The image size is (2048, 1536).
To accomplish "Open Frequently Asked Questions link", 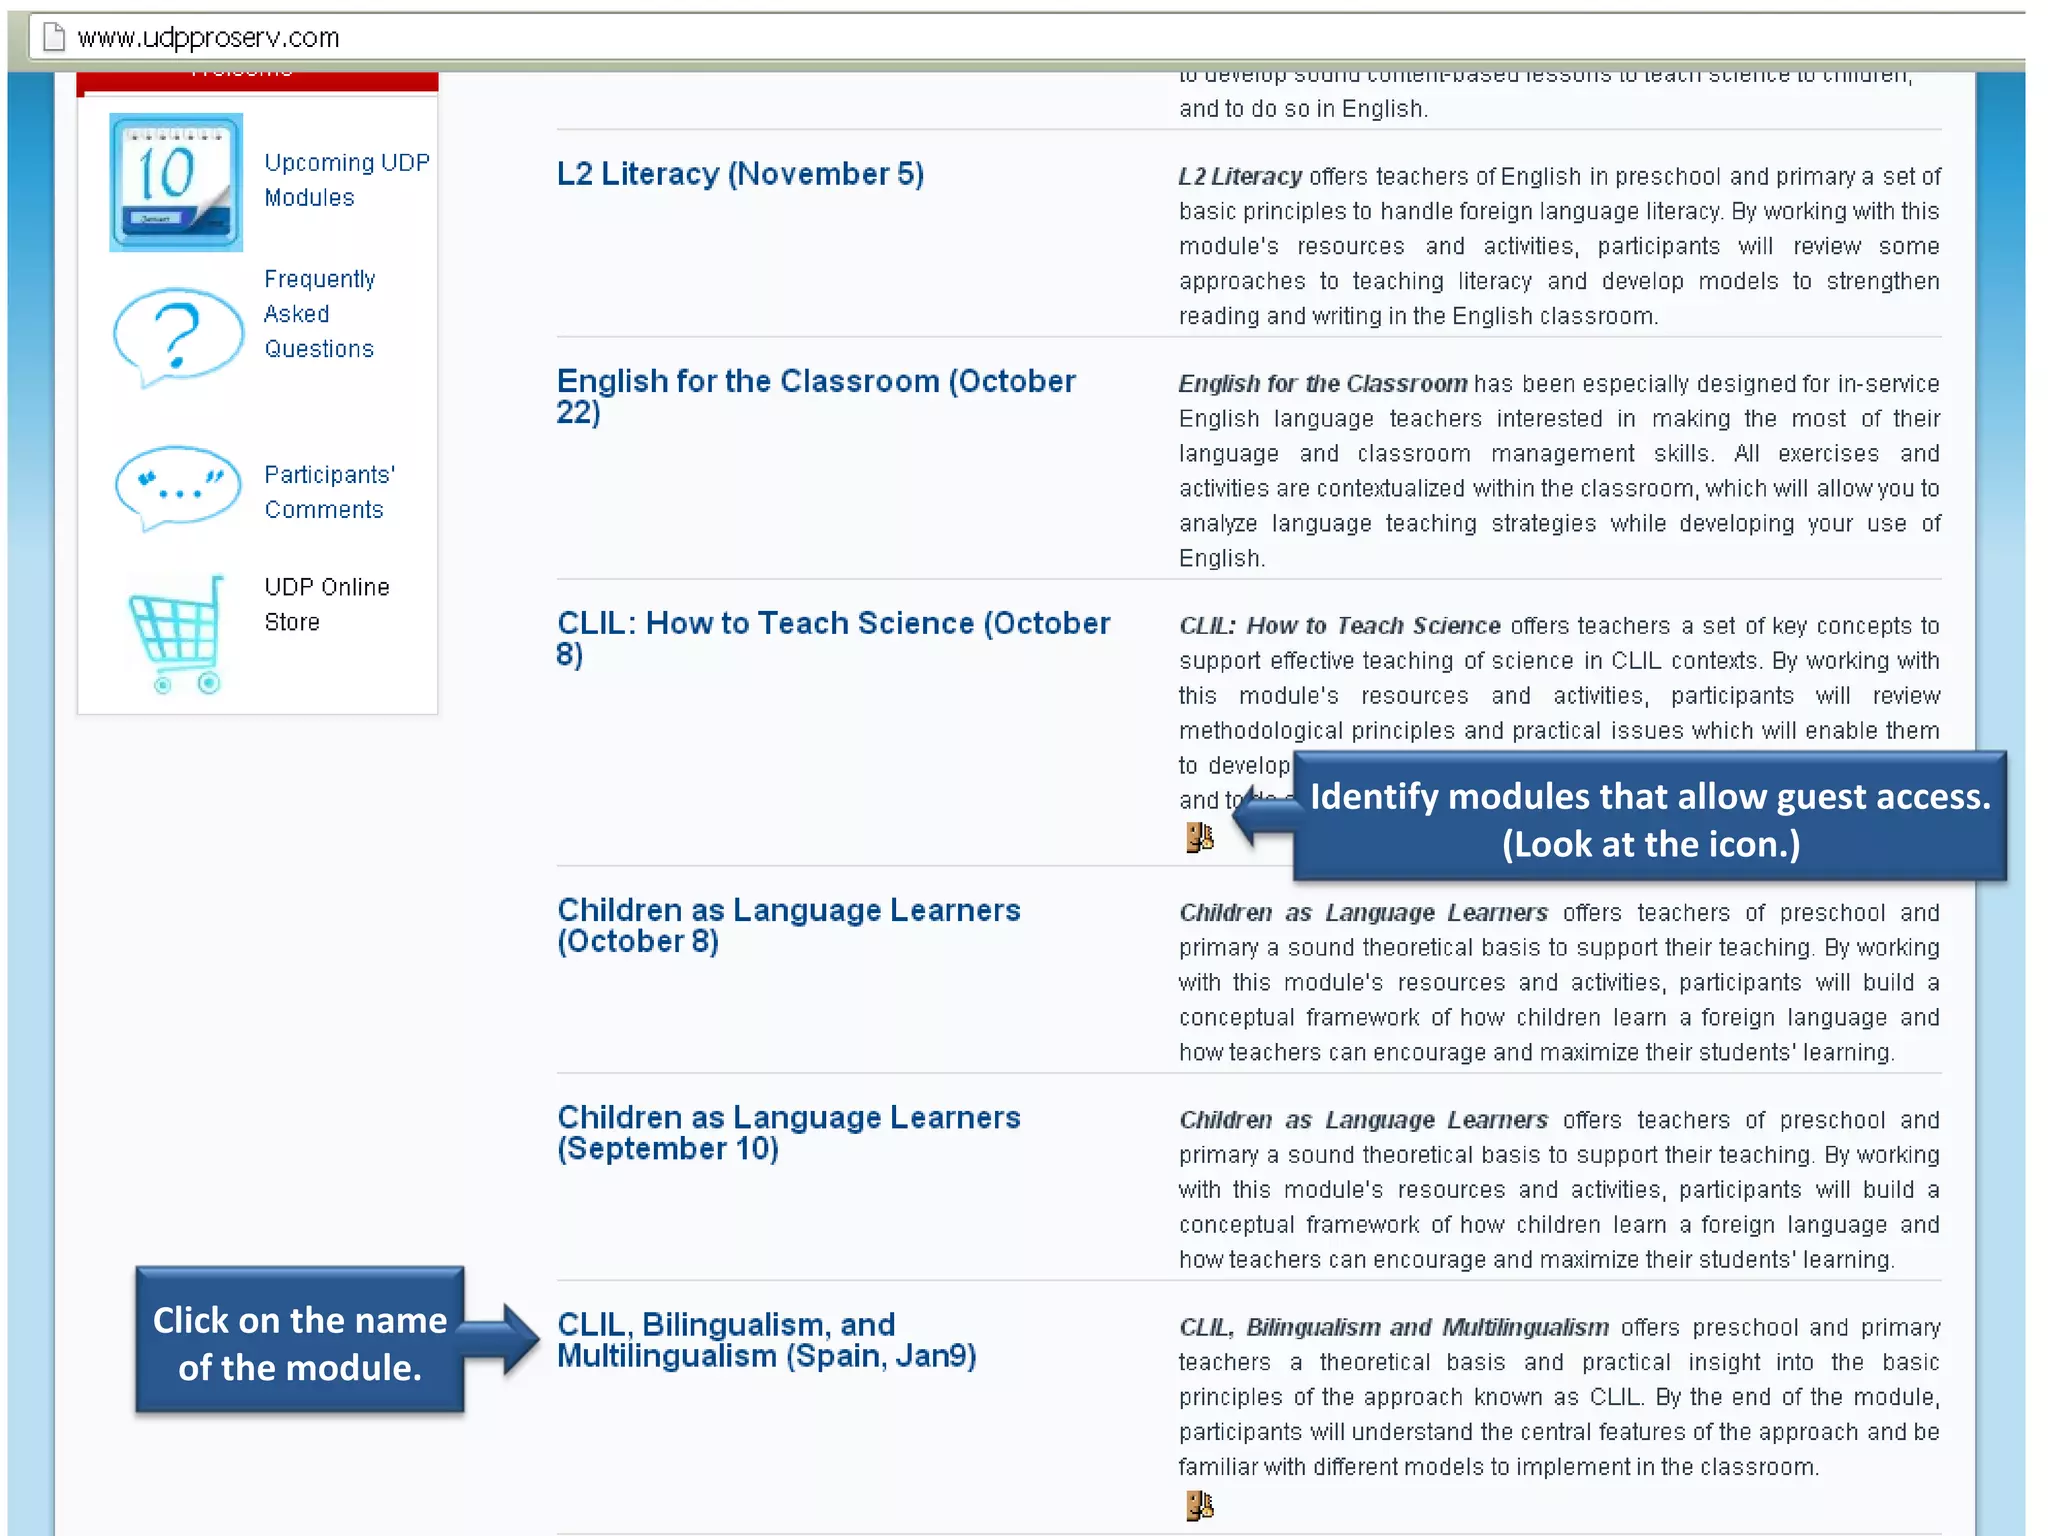I will pos(319,314).
